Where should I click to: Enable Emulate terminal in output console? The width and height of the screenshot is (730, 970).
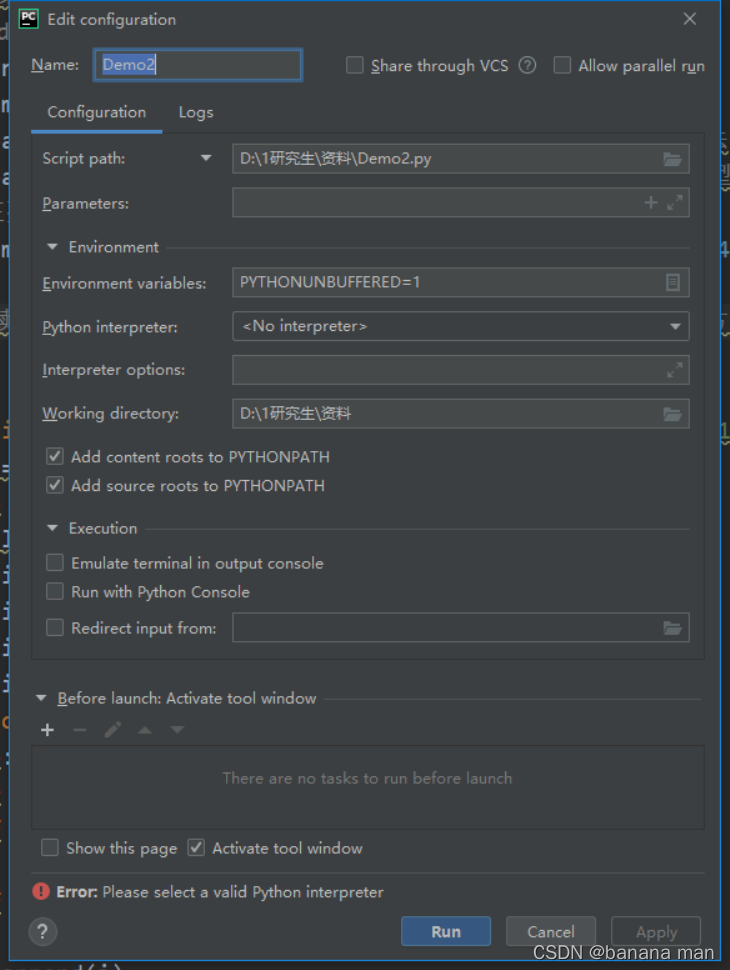(55, 562)
